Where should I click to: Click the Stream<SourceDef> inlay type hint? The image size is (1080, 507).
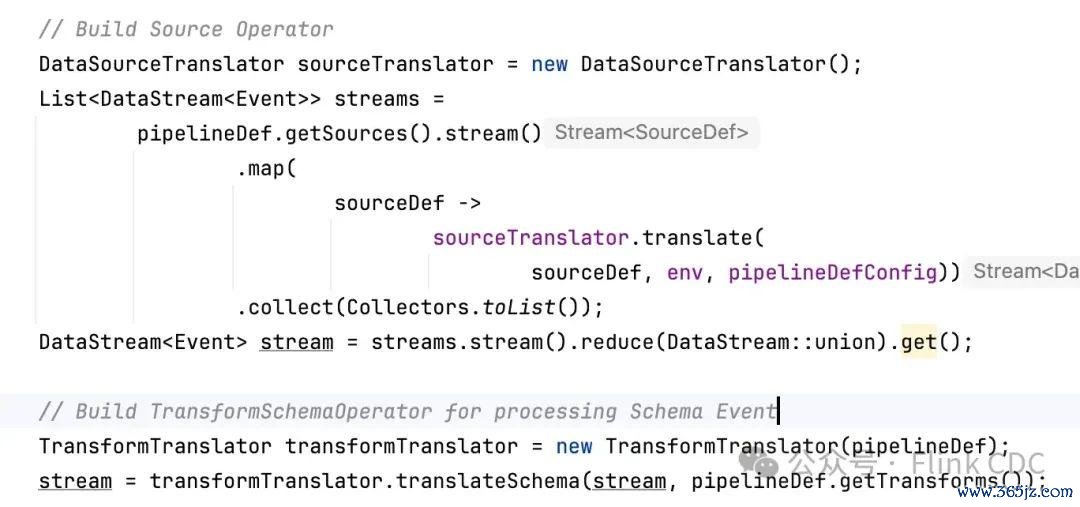(651, 133)
